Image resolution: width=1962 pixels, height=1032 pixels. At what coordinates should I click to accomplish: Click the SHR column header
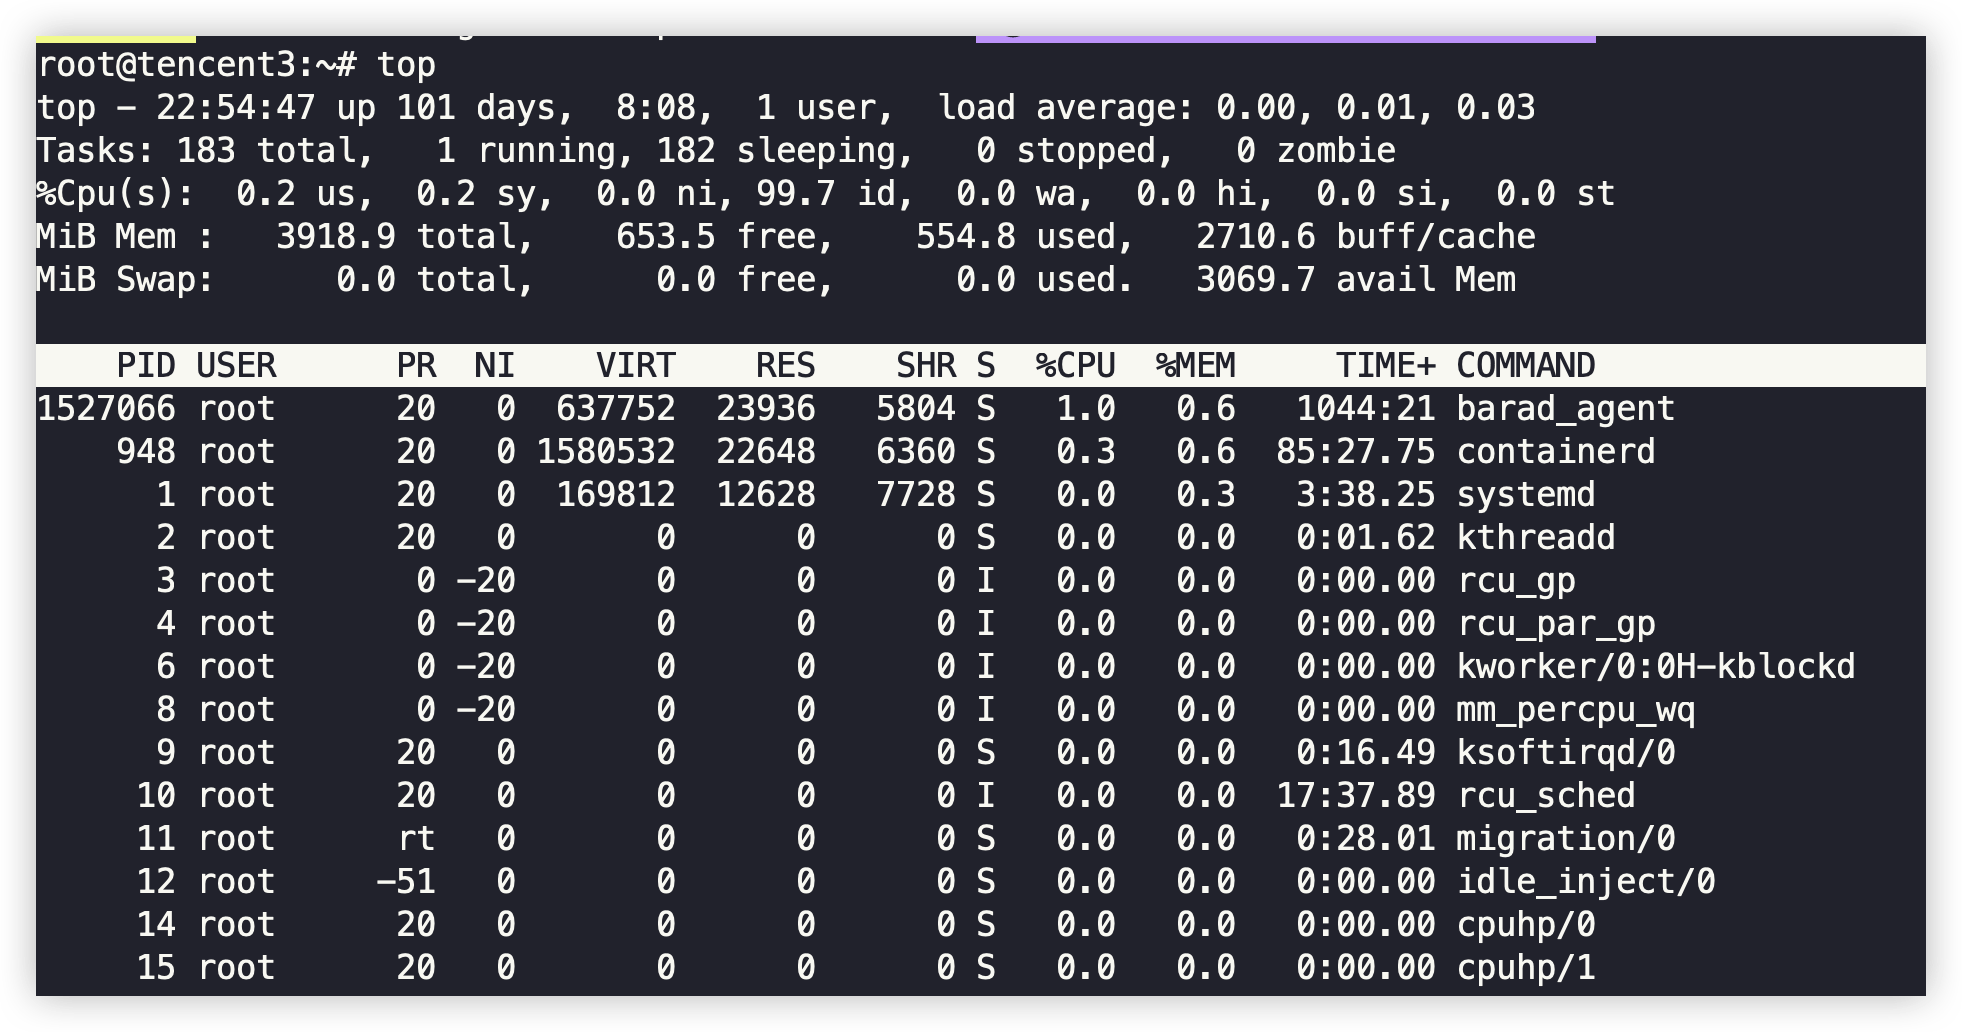click(x=926, y=366)
